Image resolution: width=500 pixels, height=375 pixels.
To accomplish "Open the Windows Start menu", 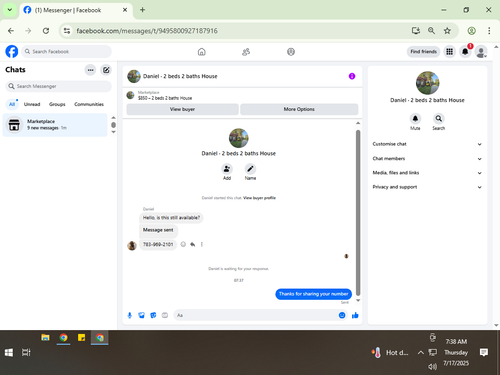I will [x=9, y=353].
